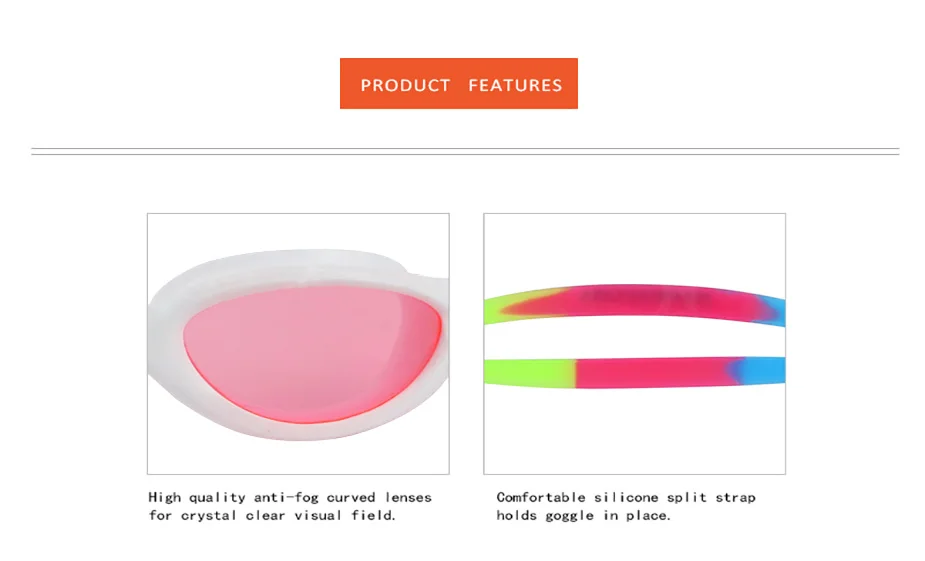Pick the green section of the lower strap

coord(529,372)
